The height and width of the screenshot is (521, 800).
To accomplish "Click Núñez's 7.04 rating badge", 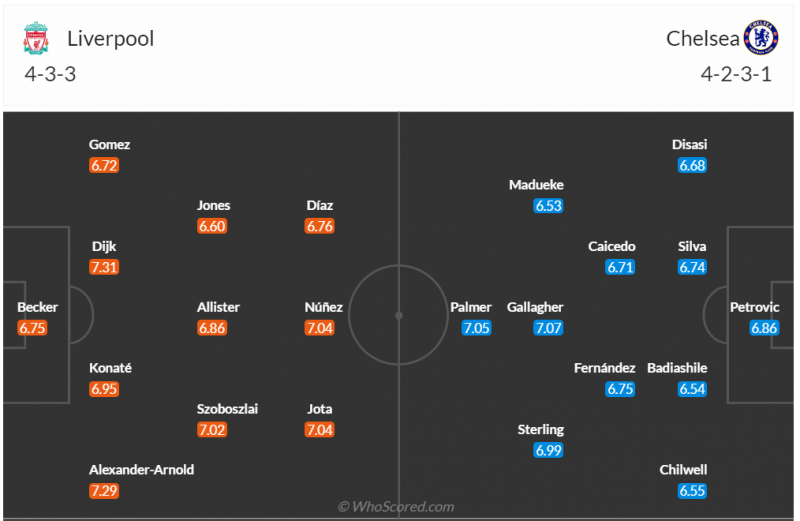I will (320, 328).
